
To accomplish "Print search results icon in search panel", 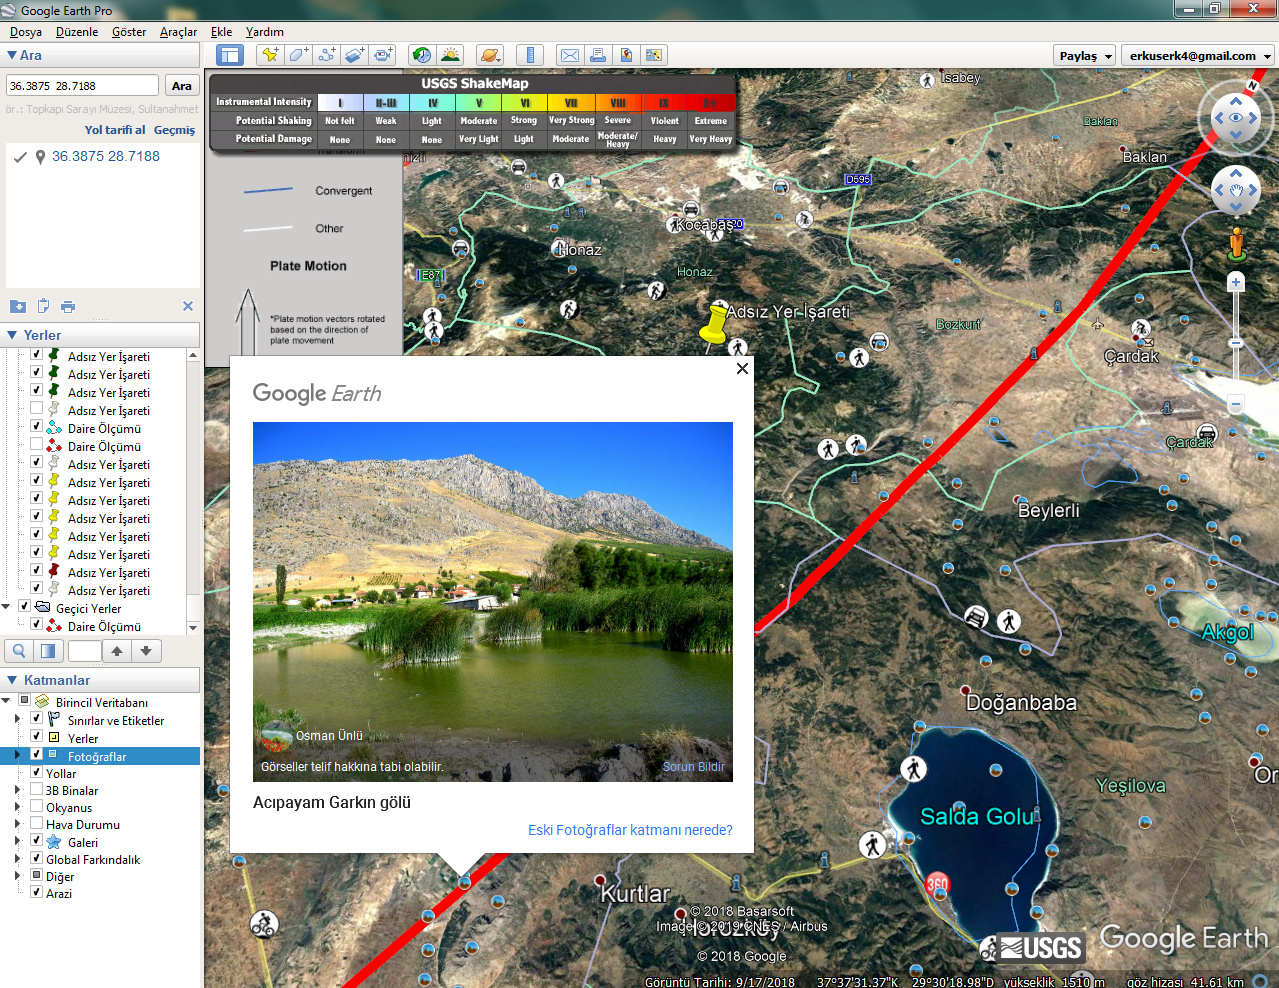I will tap(68, 306).
